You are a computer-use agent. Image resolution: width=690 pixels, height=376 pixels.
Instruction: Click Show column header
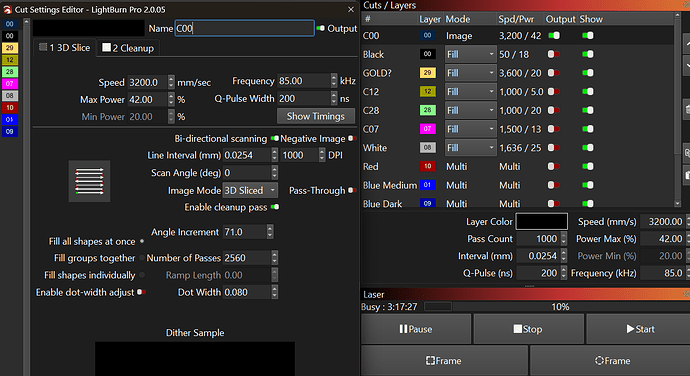[591, 19]
